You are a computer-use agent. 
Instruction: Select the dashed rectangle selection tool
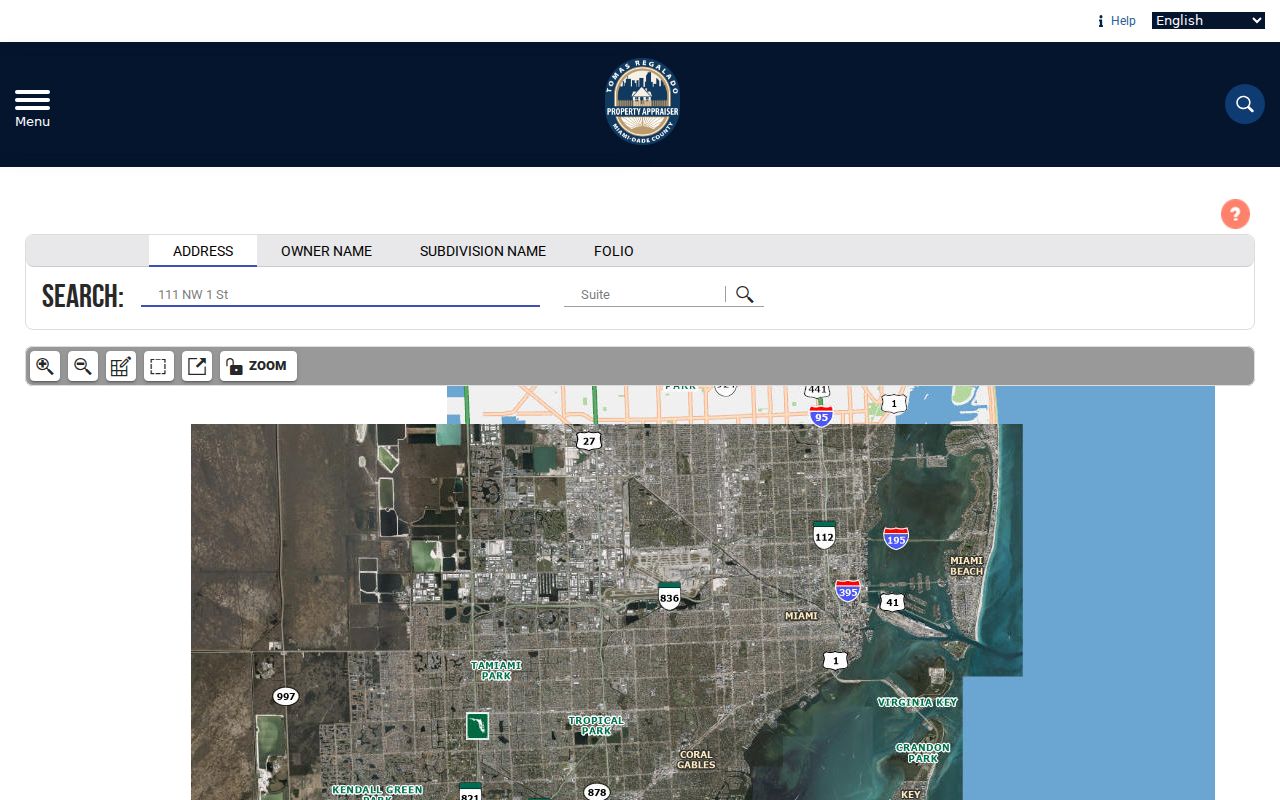tap(158, 366)
